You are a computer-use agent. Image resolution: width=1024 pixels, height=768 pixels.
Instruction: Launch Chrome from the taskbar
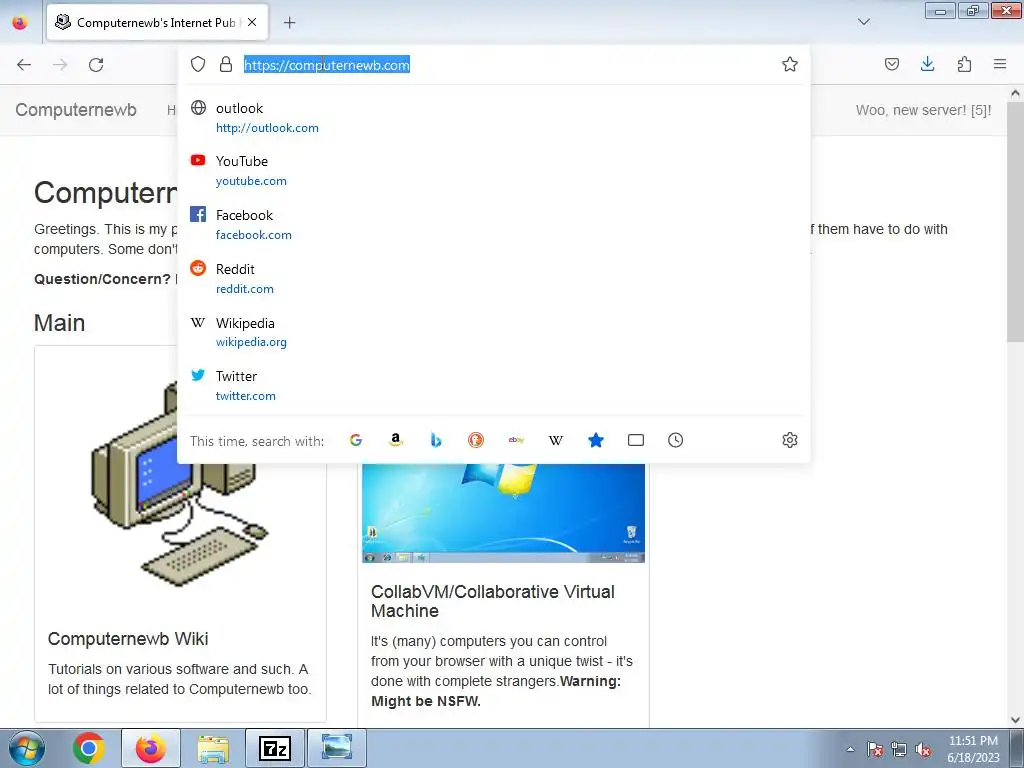(89, 748)
